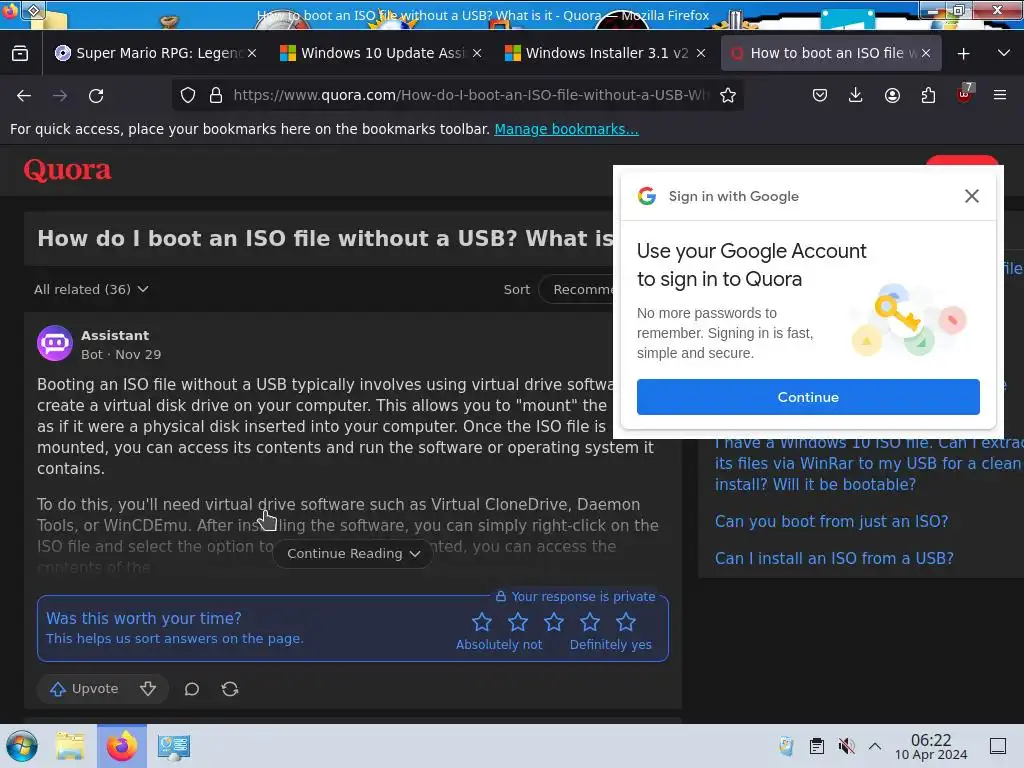
Task: Open clipboard tray icon
Action: pos(816,746)
